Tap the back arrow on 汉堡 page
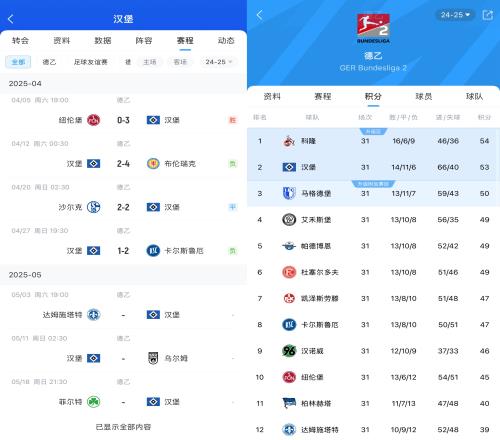Viewport: 500px width, 440px height. [x=11, y=19]
